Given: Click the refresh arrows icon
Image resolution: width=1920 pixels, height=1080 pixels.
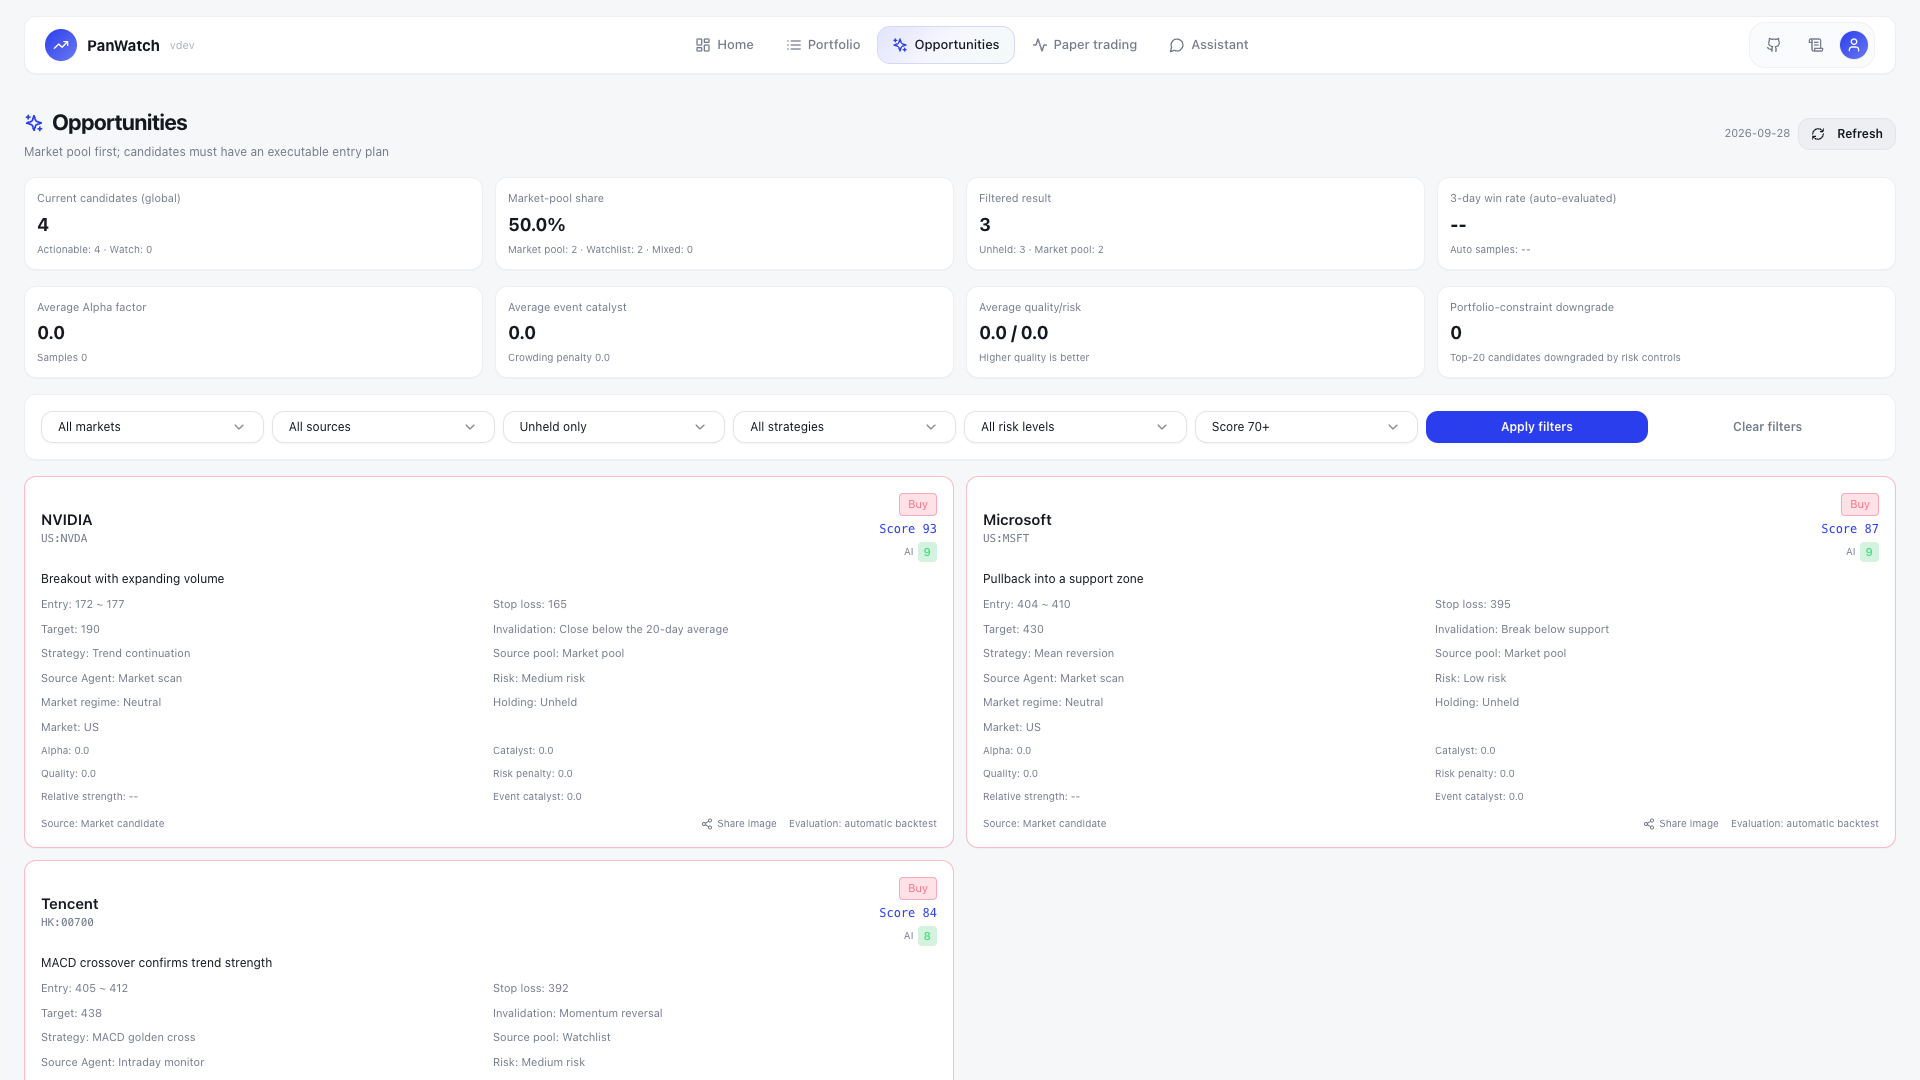Looking at the screenshot, I should 1818,134.
